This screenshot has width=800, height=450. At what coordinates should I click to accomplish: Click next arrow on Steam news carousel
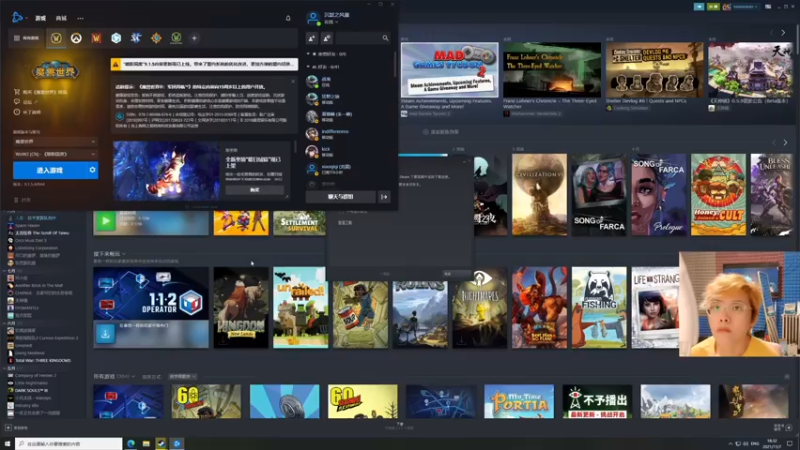(783, 33)
